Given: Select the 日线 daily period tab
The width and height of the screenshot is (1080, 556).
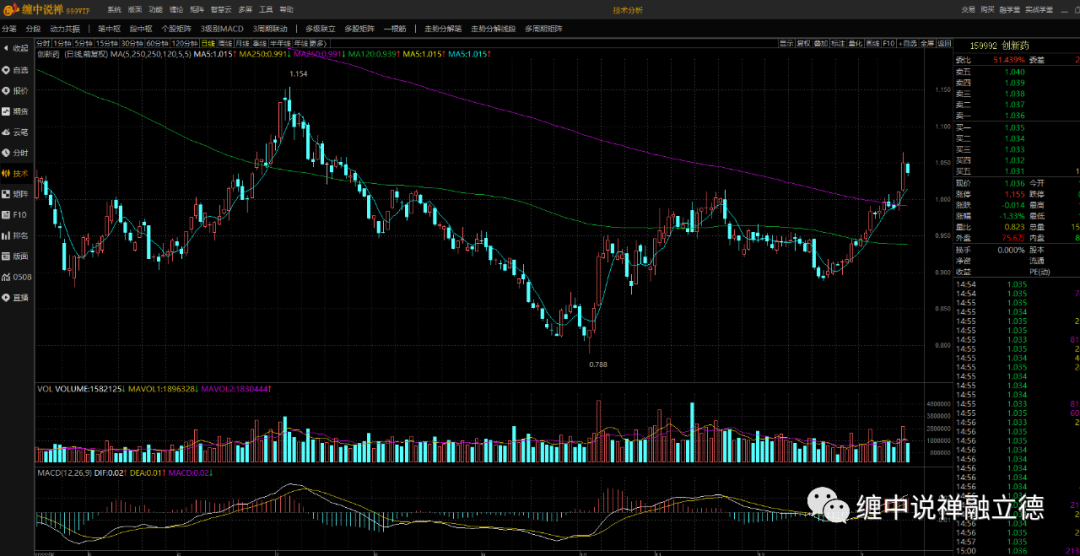Looking at the screenshot, I should click(x=208, y=43).
